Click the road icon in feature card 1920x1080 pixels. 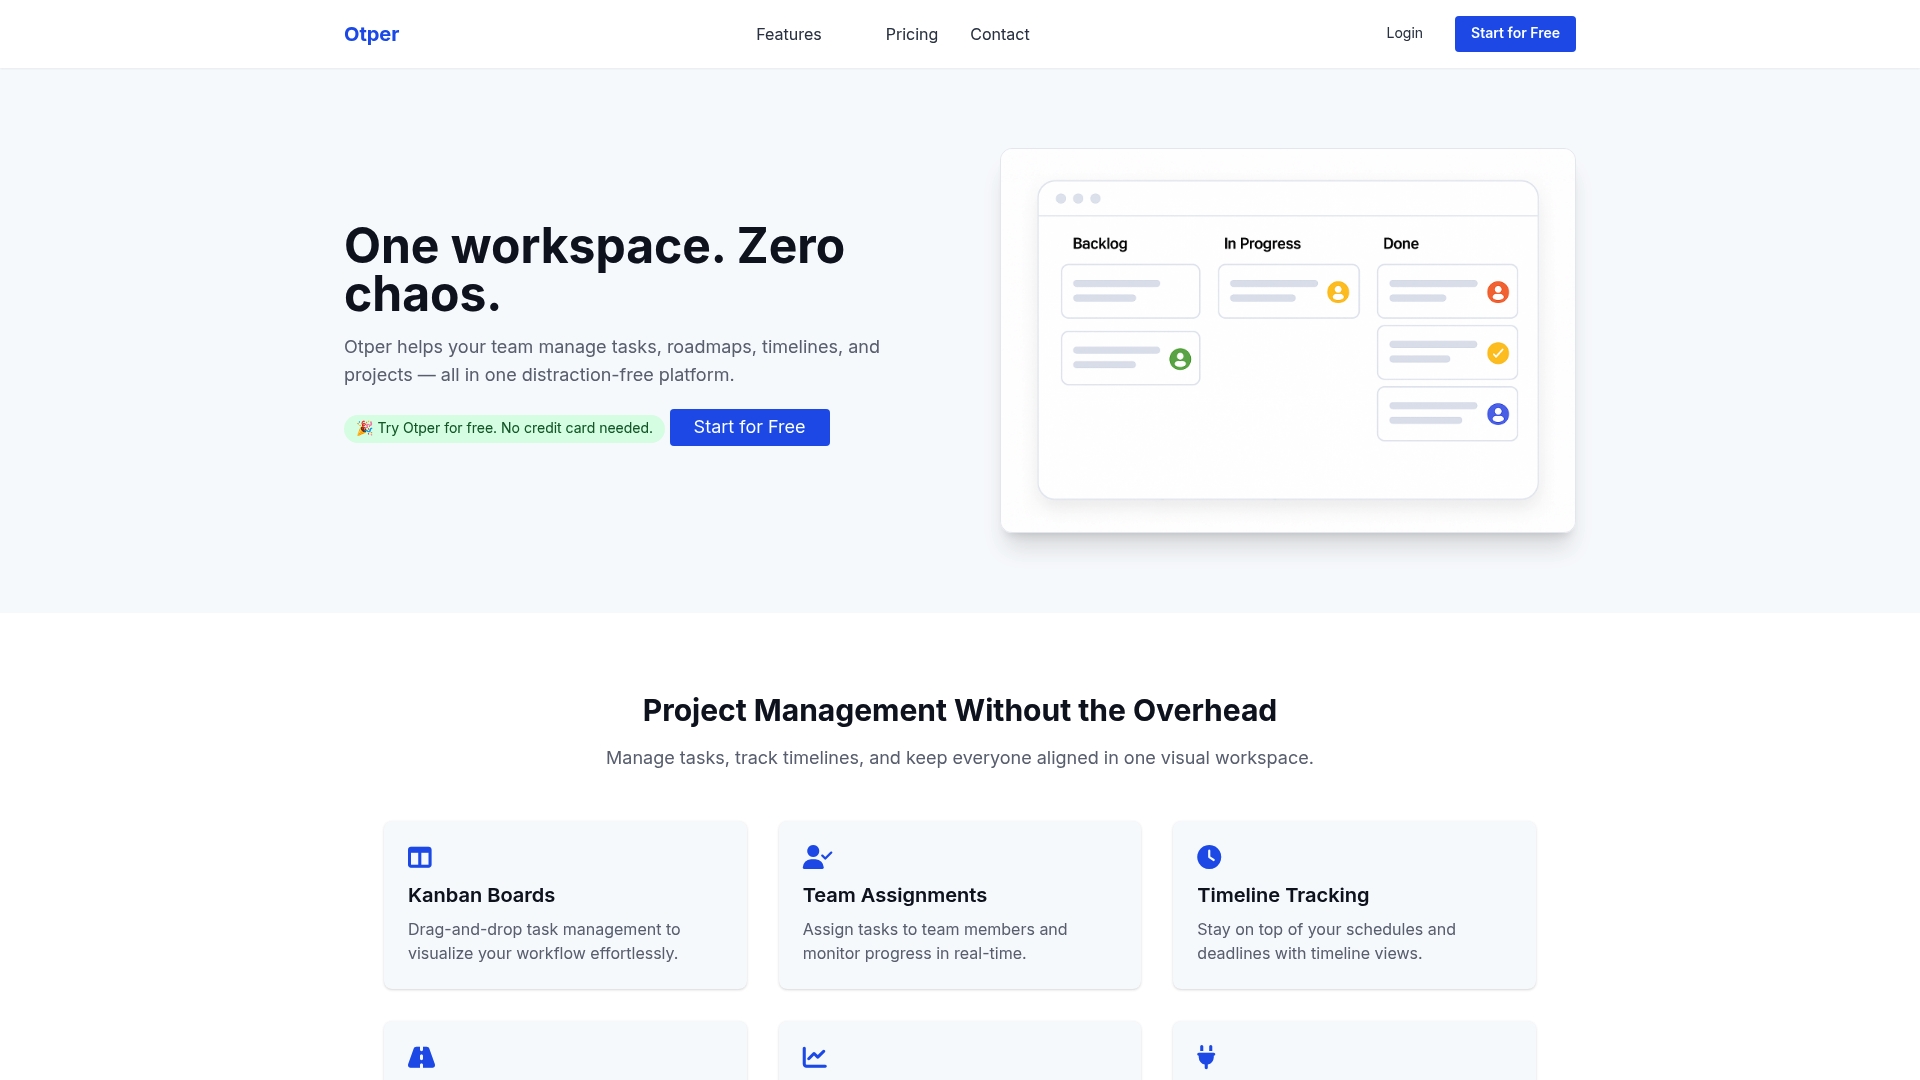421,1057
